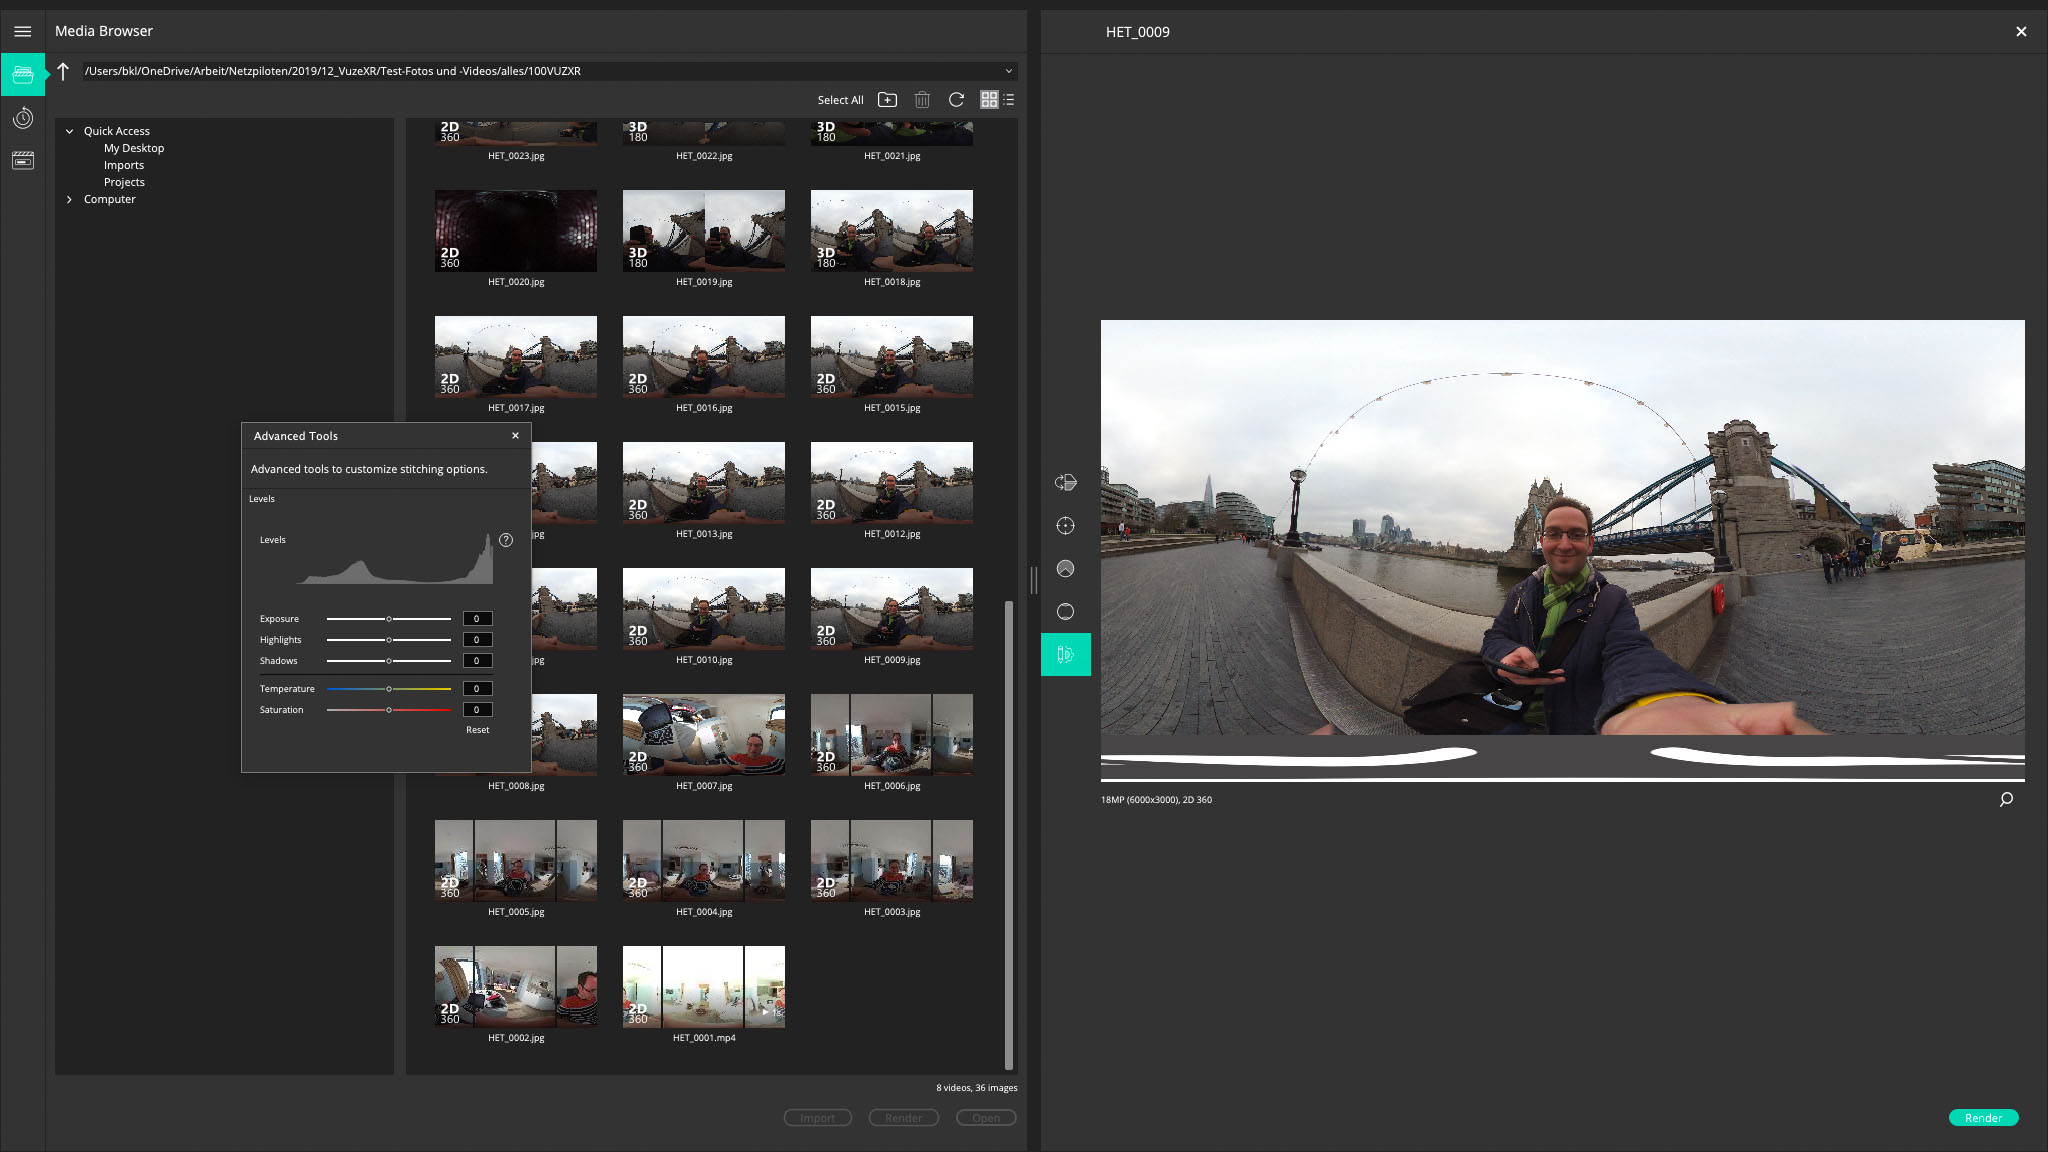Click the Open button at bottom

pyautogui.click(x=985, y=1118)
